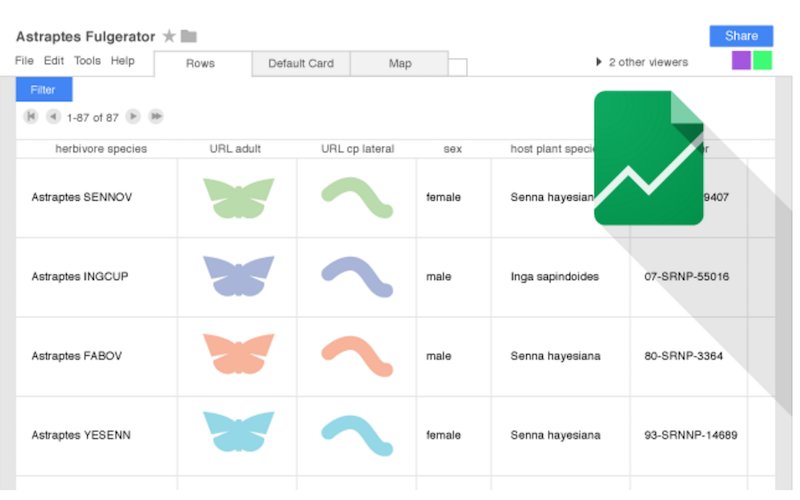Click the blue Filter button
The image size is (800, 500).
(44, 90)
